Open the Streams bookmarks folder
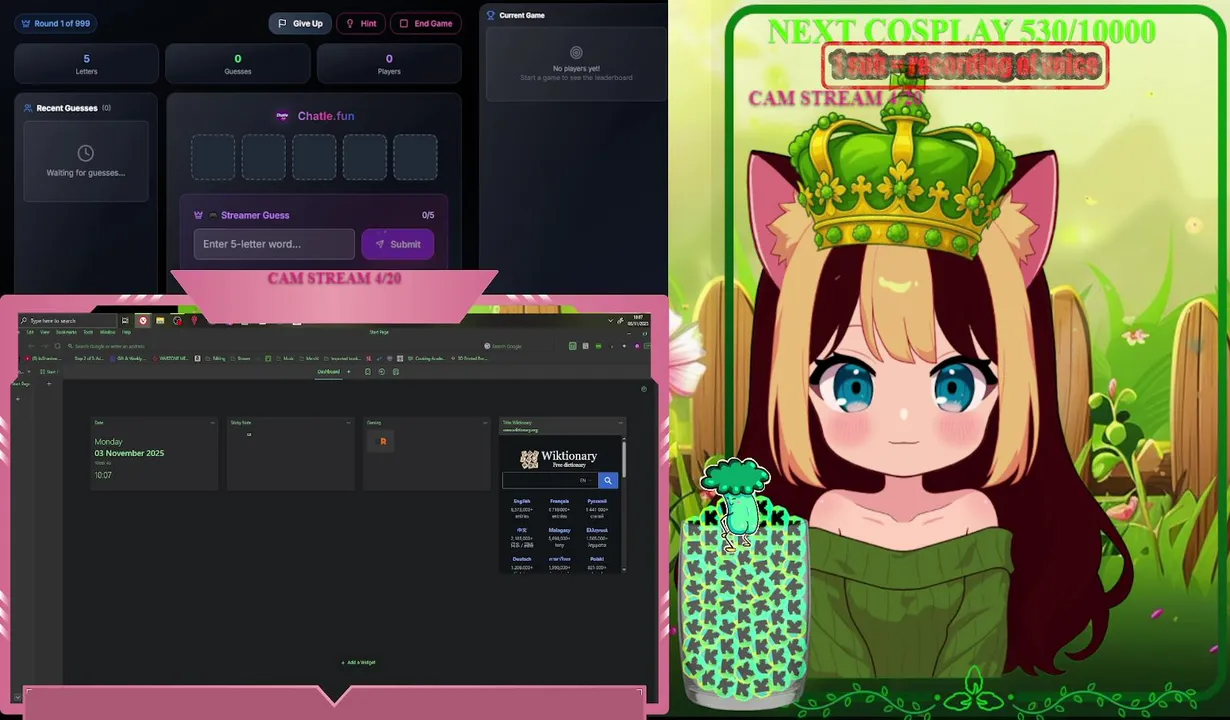Viewport: 1230px width, 720px height. 240,358
